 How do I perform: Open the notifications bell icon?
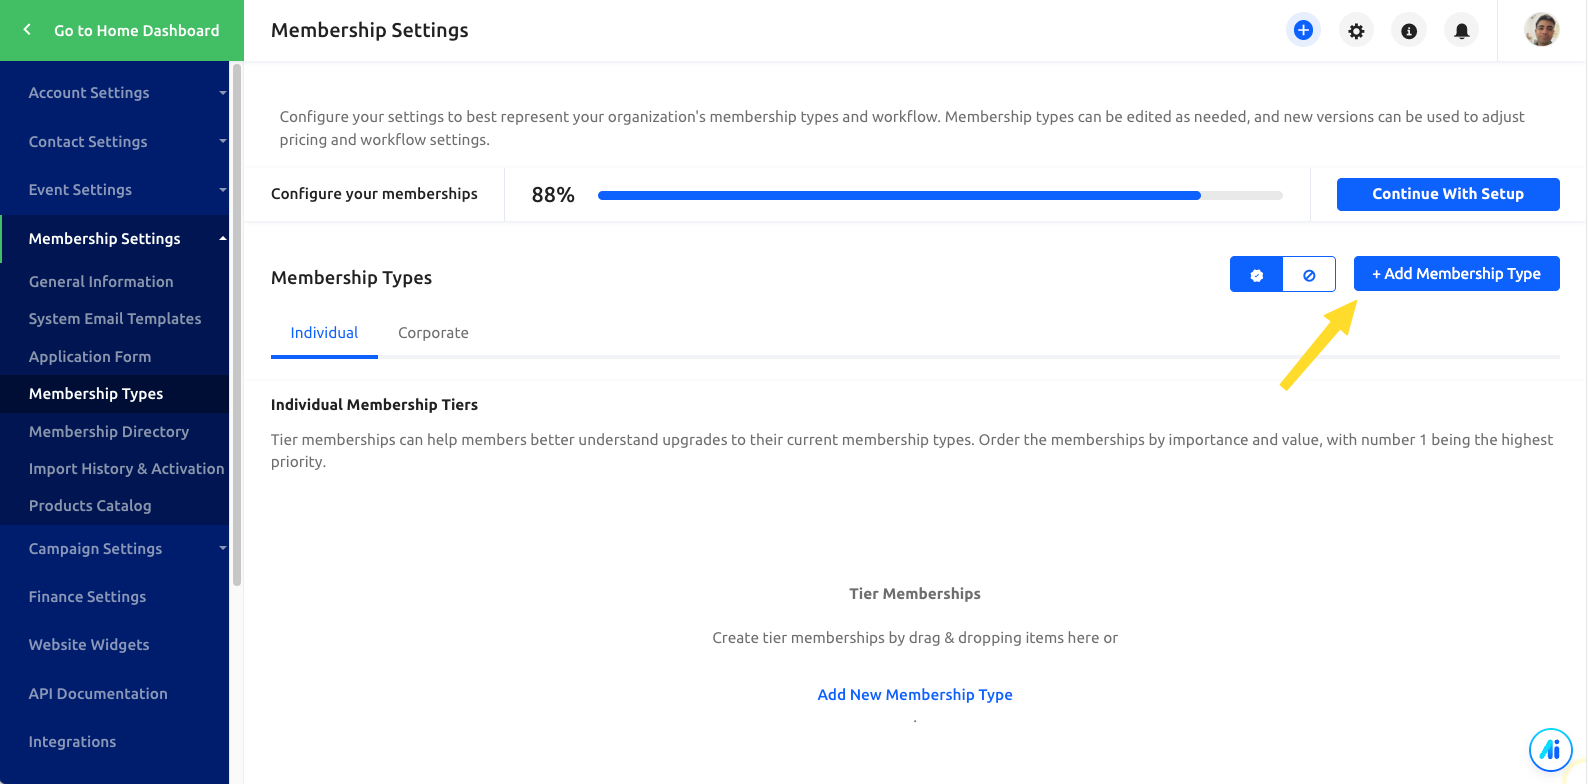1462,31
